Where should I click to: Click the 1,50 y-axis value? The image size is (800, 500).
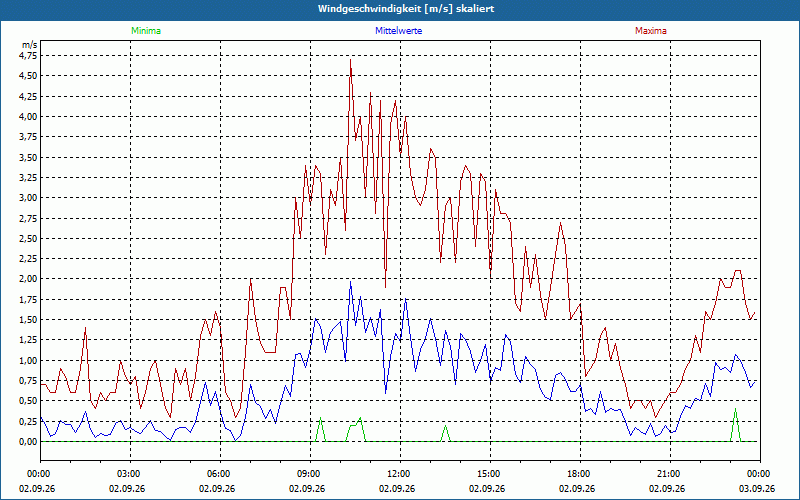pos(28,320)
